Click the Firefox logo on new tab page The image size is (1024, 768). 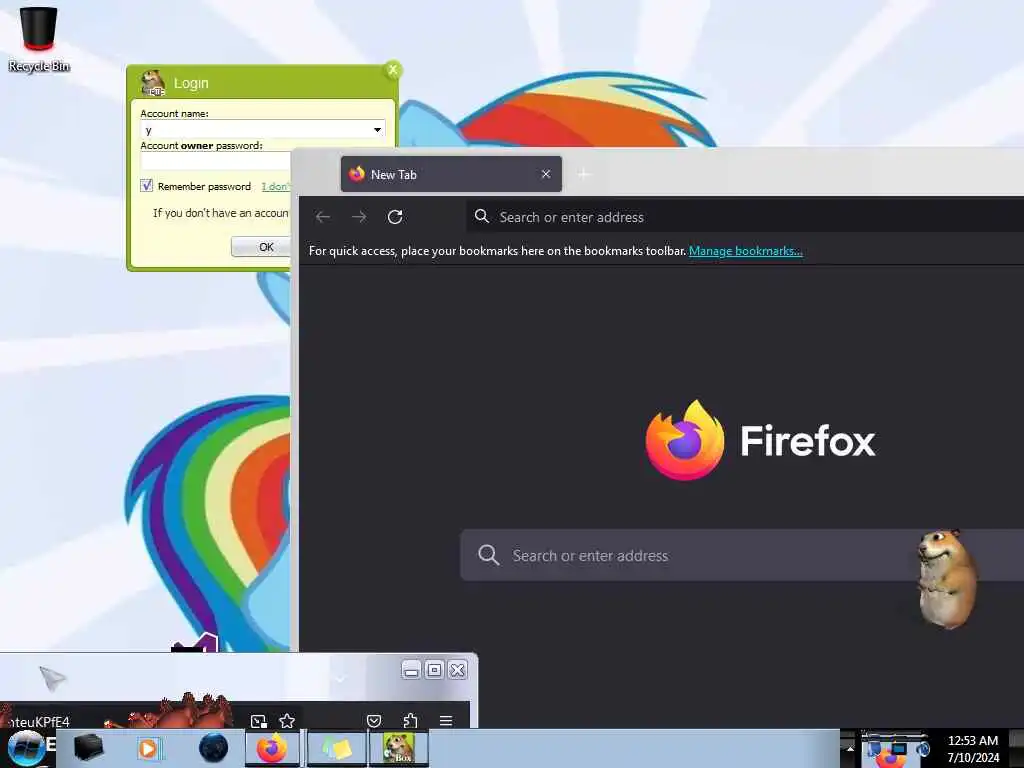[684, 440]
